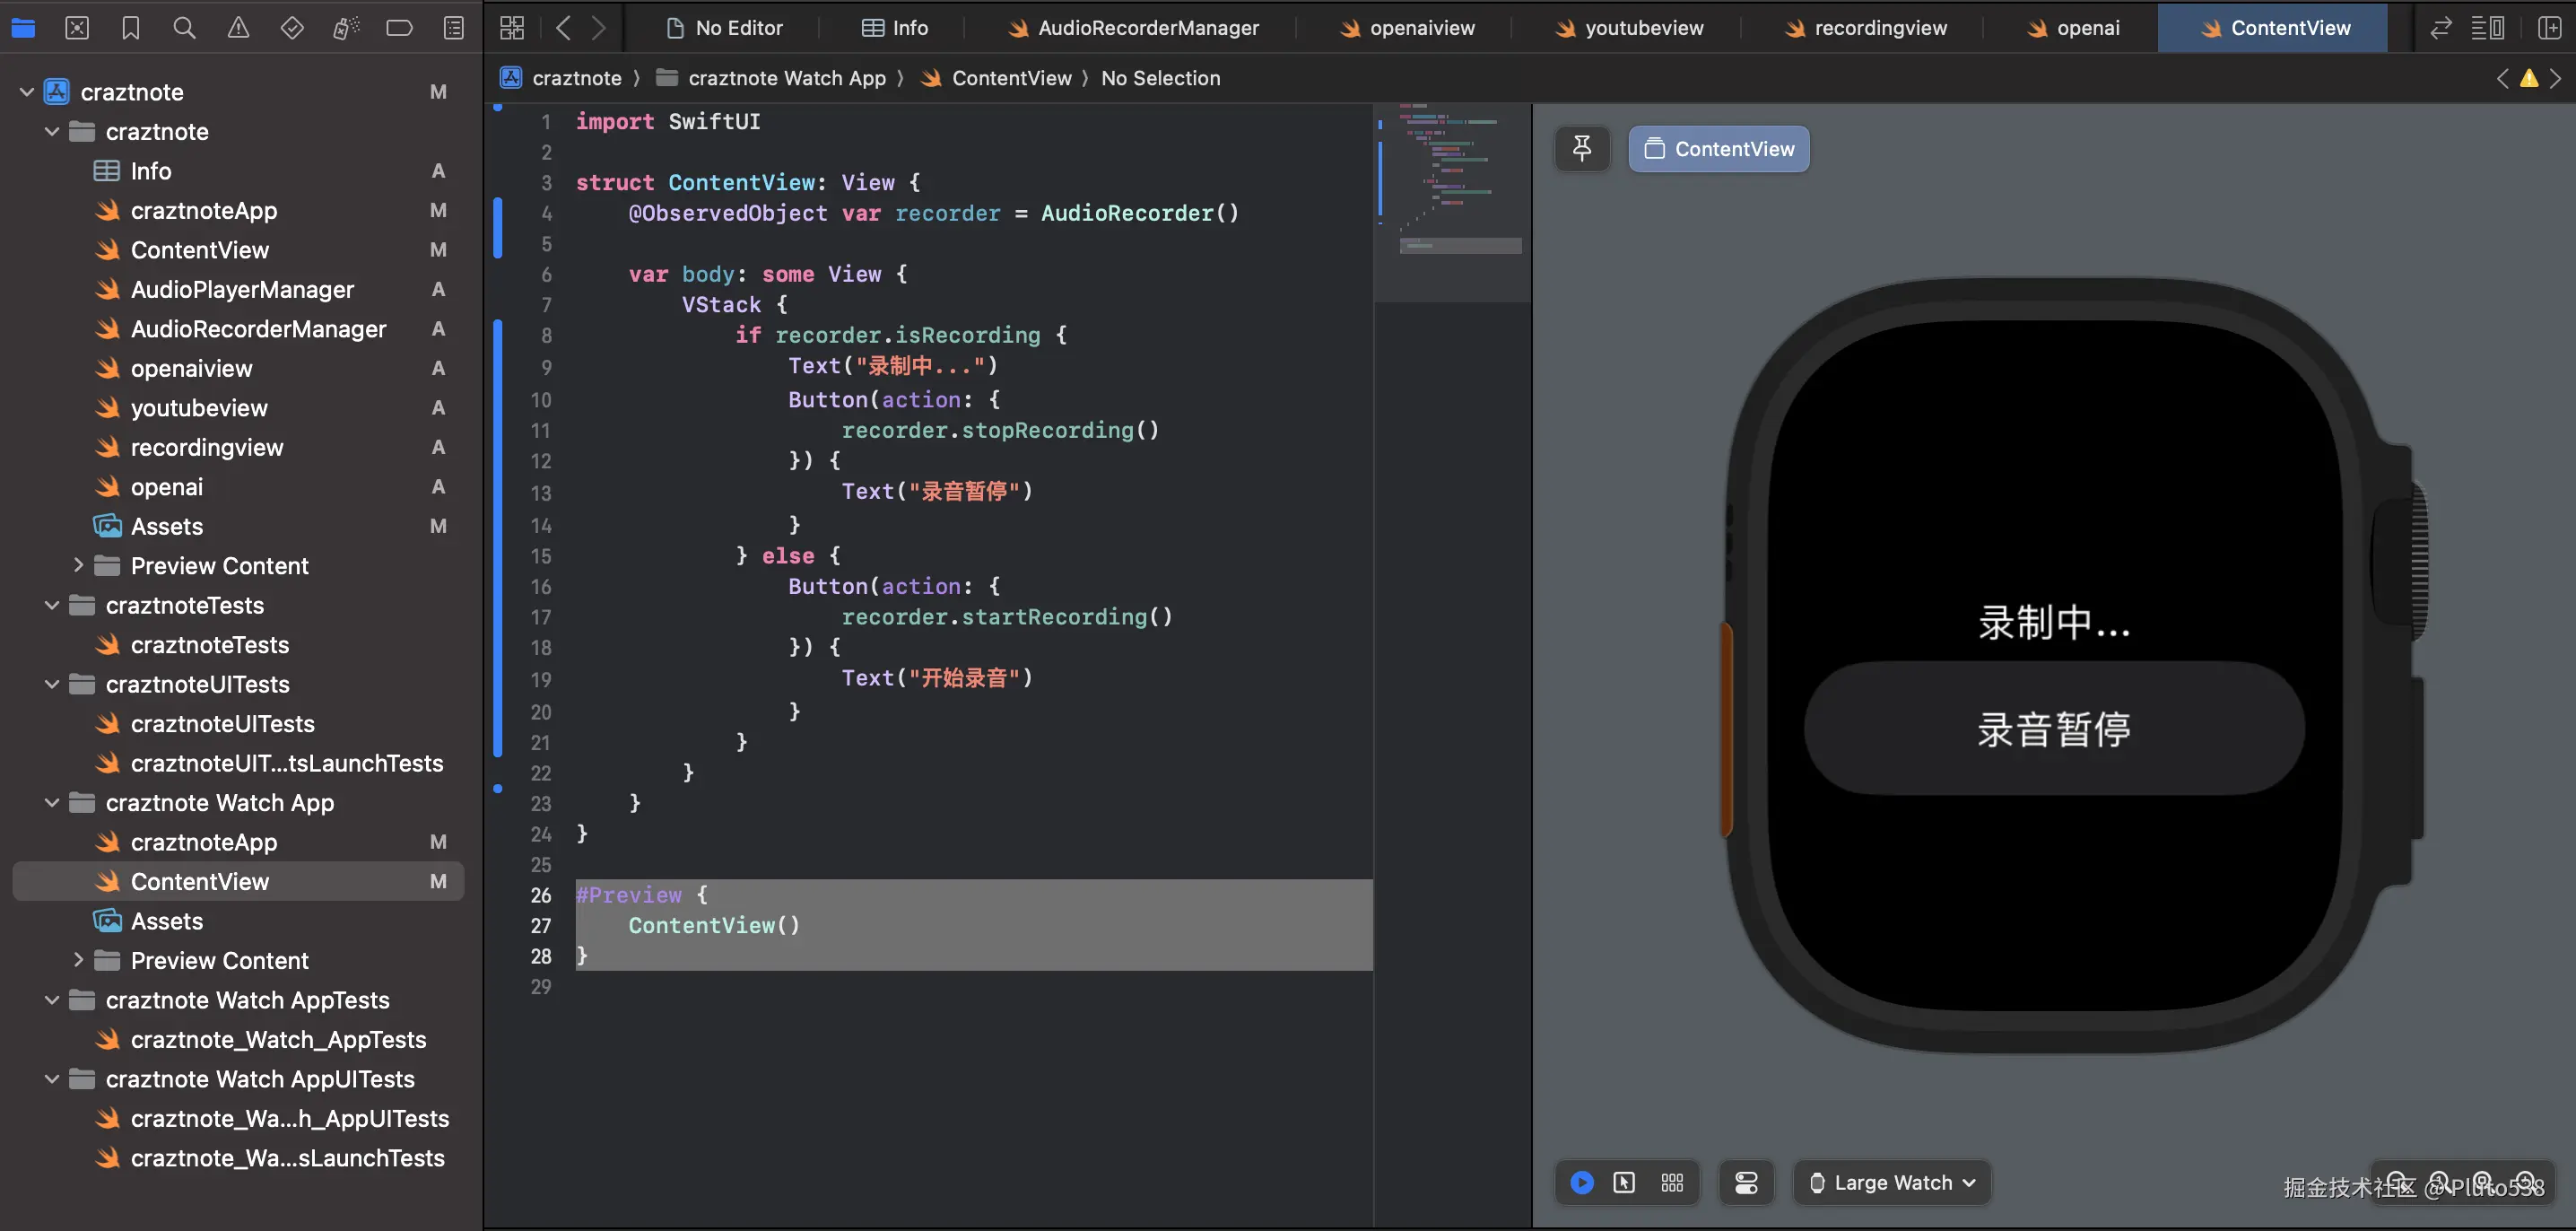Open the Large Watch device dropdown
The image size is (2576, 1231).
tap(1892, 1183)
